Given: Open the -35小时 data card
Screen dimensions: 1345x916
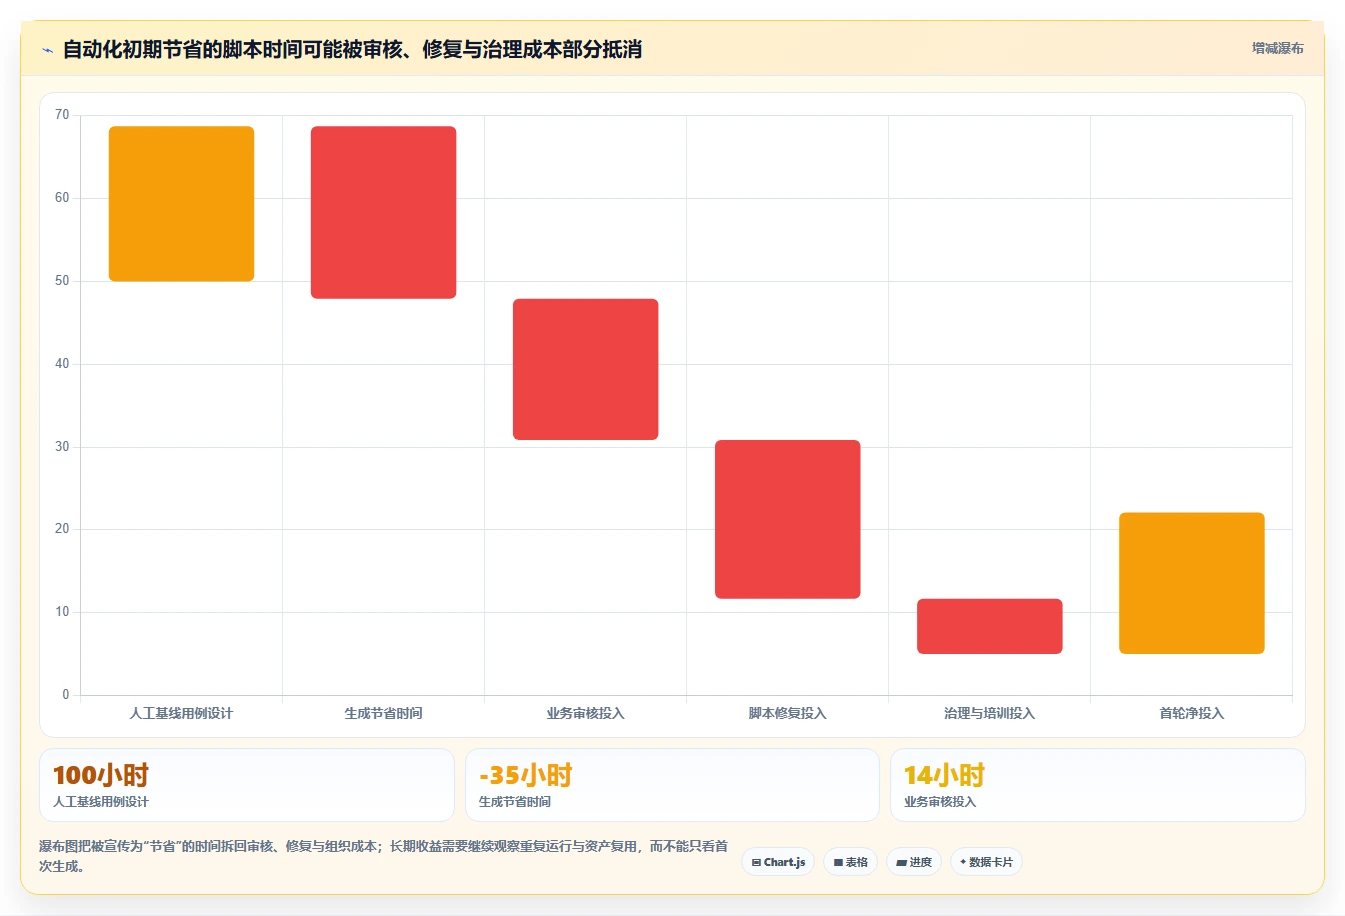Looking at the screenshot, I should point(672,785).
